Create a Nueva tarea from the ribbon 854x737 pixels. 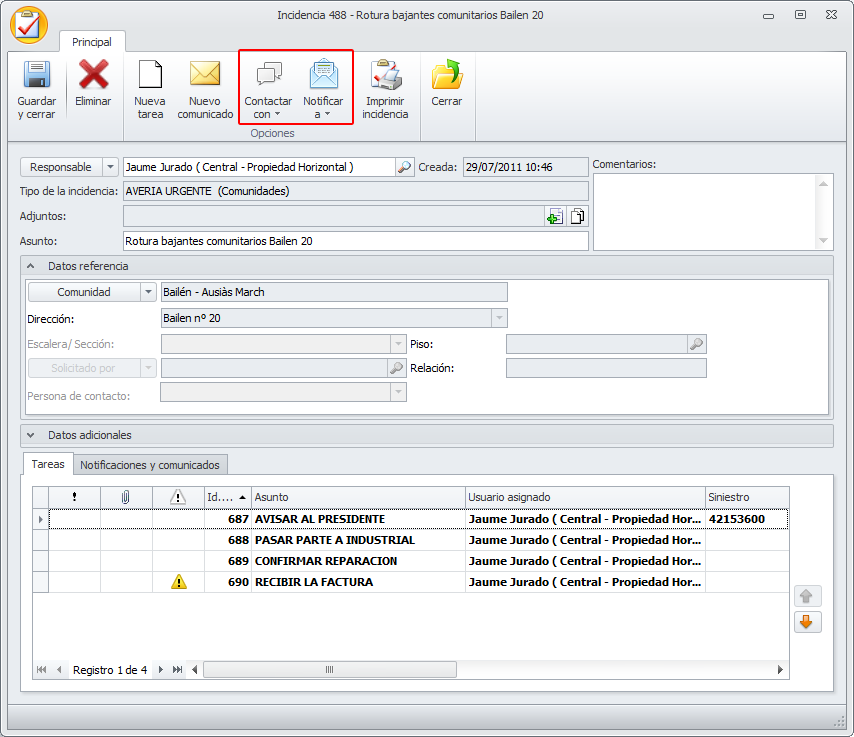tap(150, 90)
